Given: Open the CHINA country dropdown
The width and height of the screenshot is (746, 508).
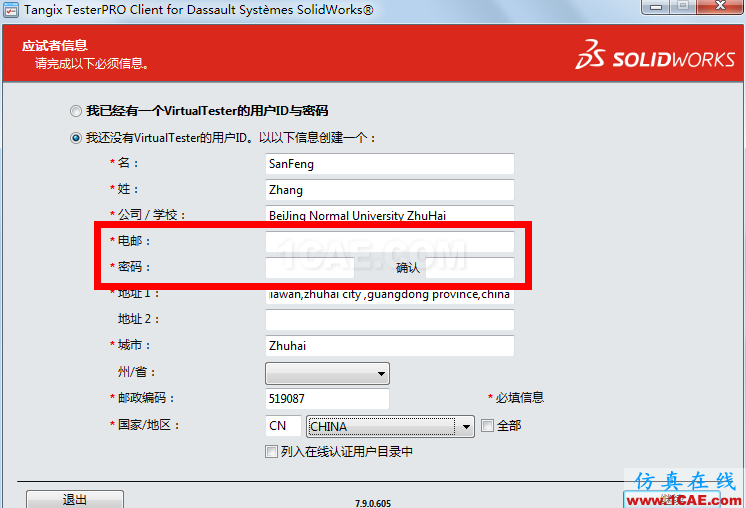Looking at the screenshot, I should pyautogui.click(x=390, y=426).
